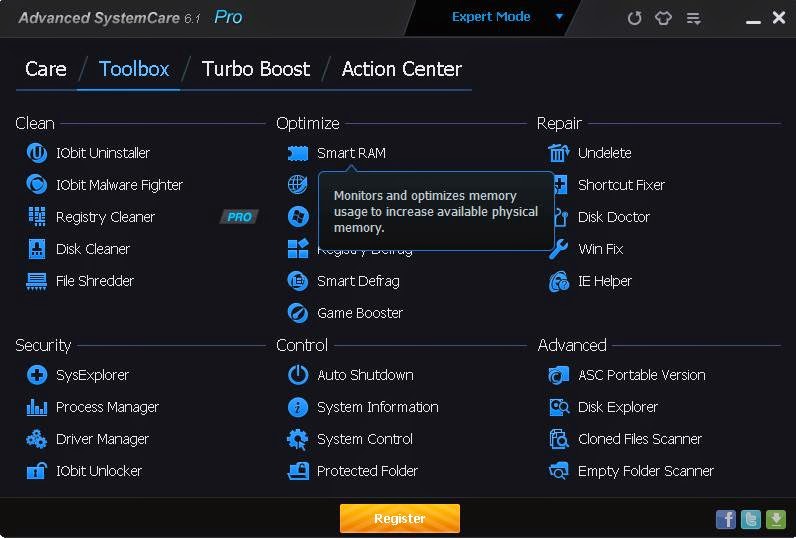Open the skin shirt icon
Viewport: 796px width, 539px height.
663,19
